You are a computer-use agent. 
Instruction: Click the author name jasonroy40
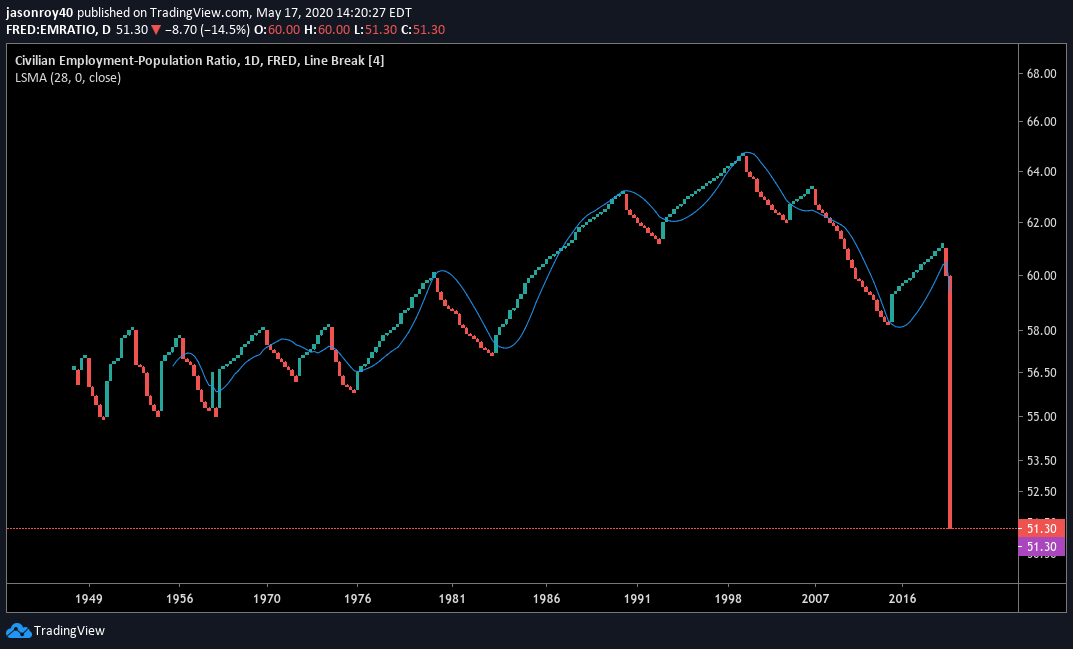point(38,12)
